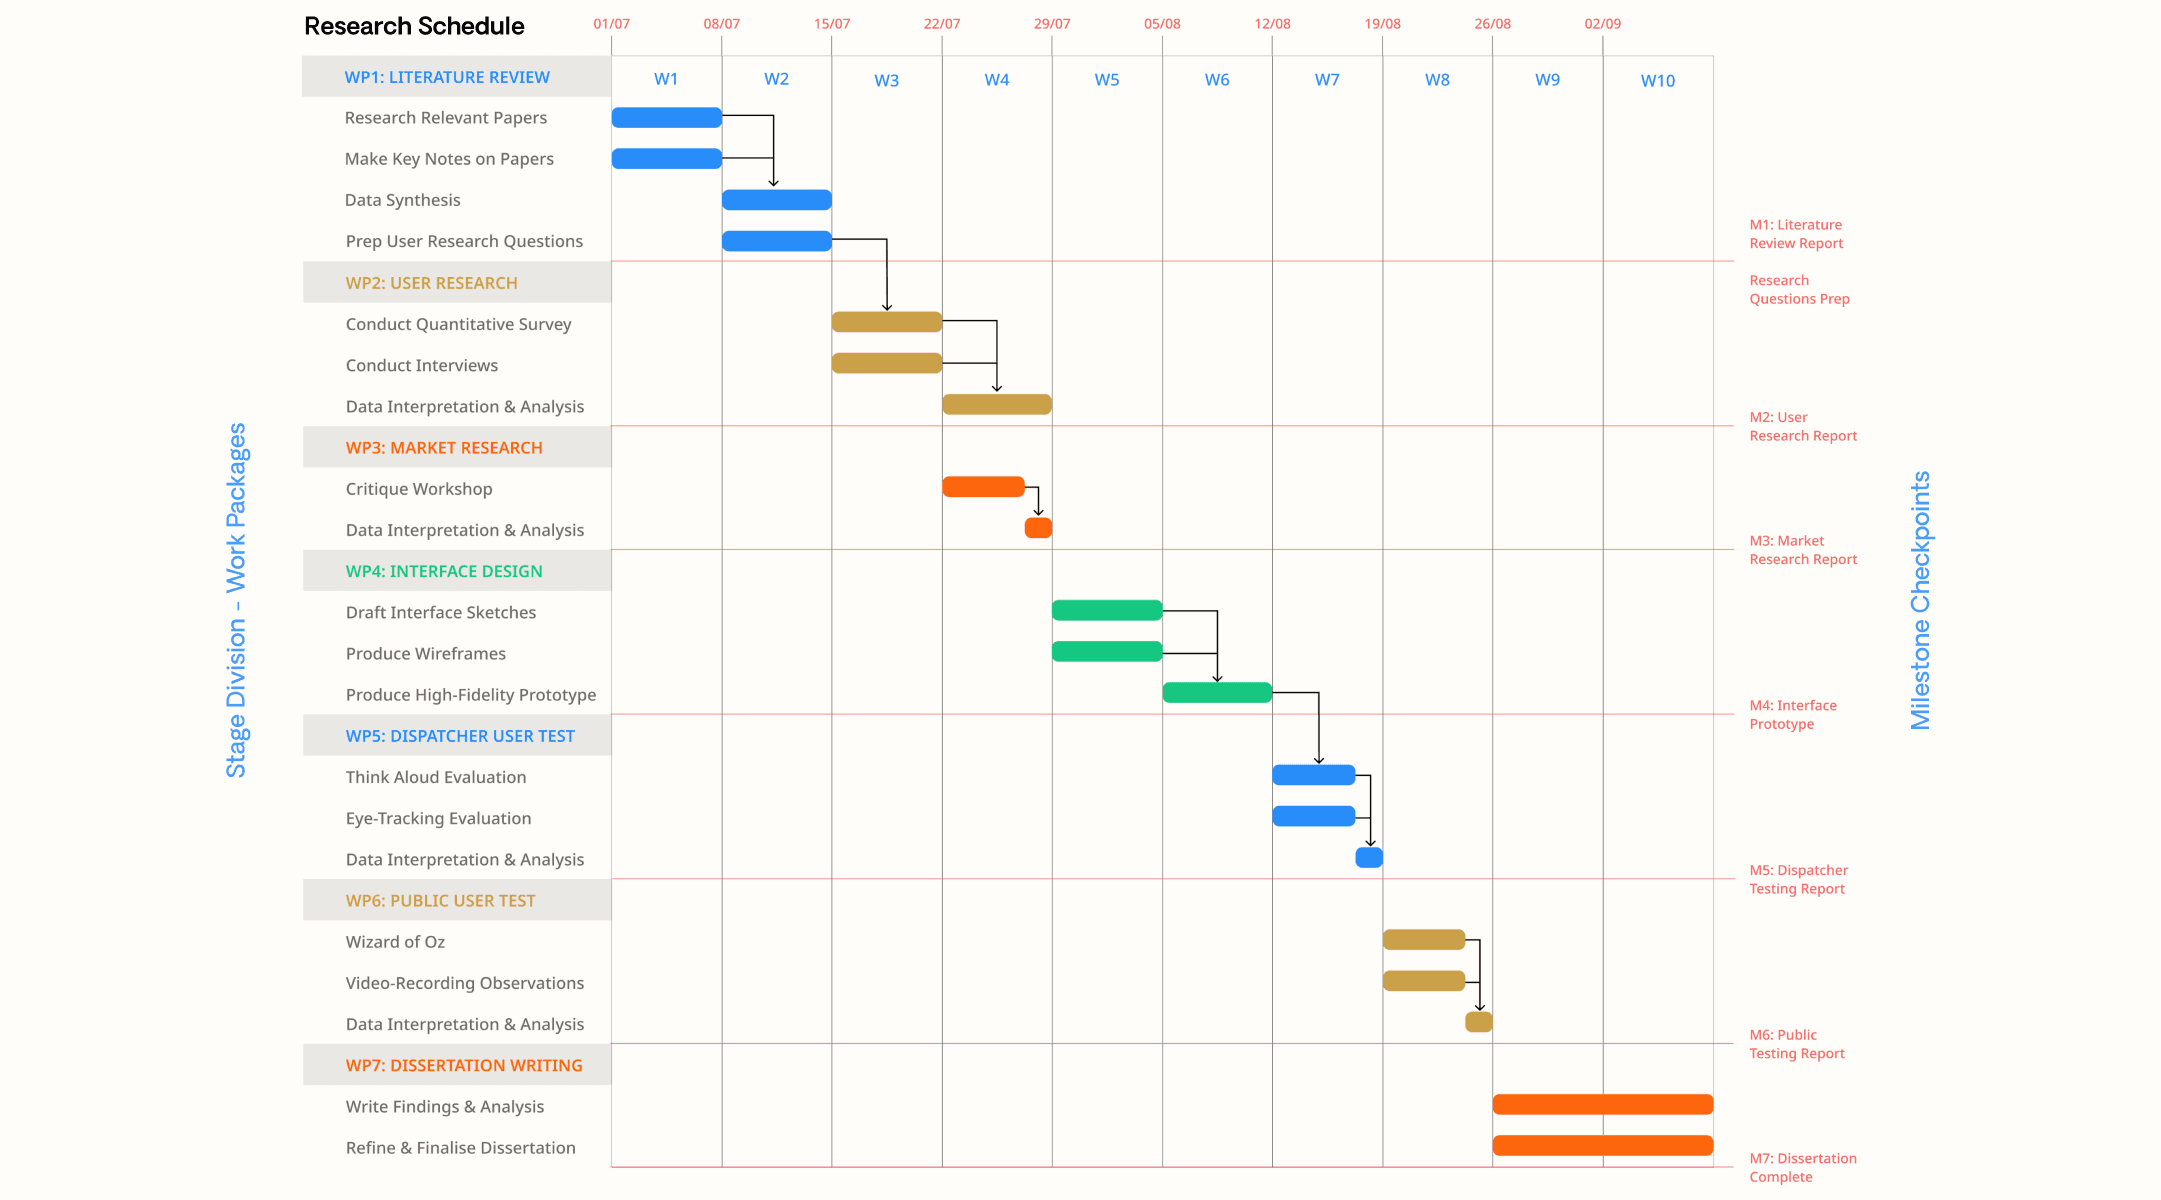Viewport: 2161px width, 1200px height.
Task: Click the Research Questions Prep milestone
Action: tap(1799, 290)
